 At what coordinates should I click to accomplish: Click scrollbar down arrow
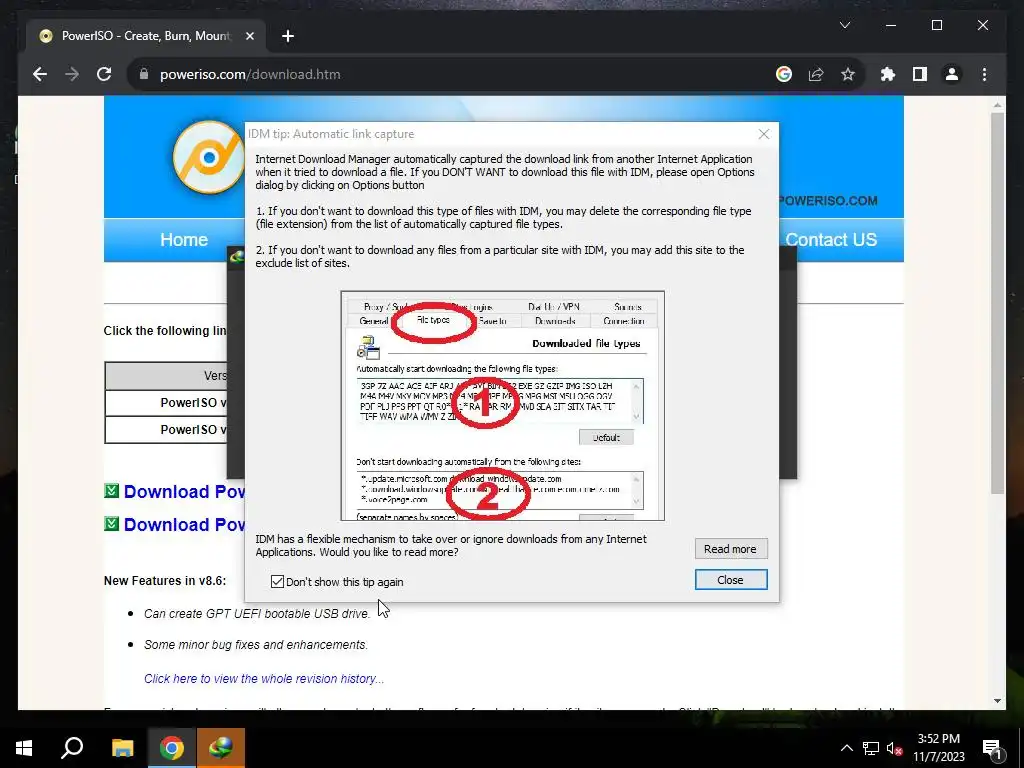(x=997, y=701)
